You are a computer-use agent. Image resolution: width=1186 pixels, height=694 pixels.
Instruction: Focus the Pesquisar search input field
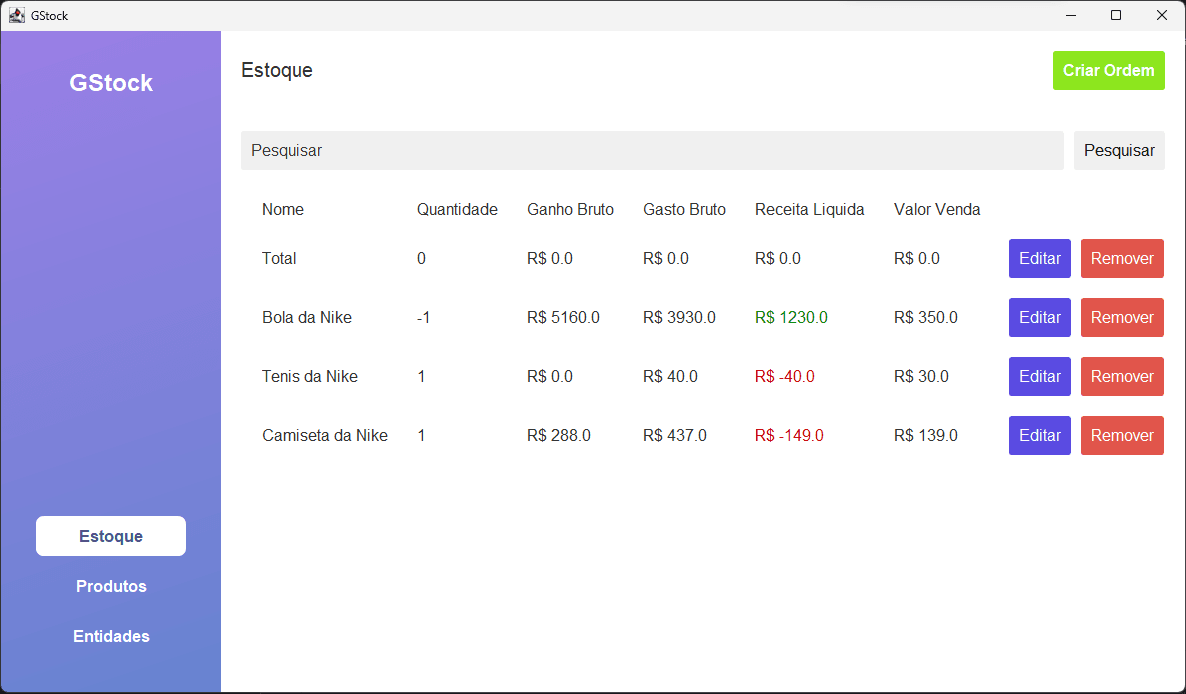coord(651,150)
